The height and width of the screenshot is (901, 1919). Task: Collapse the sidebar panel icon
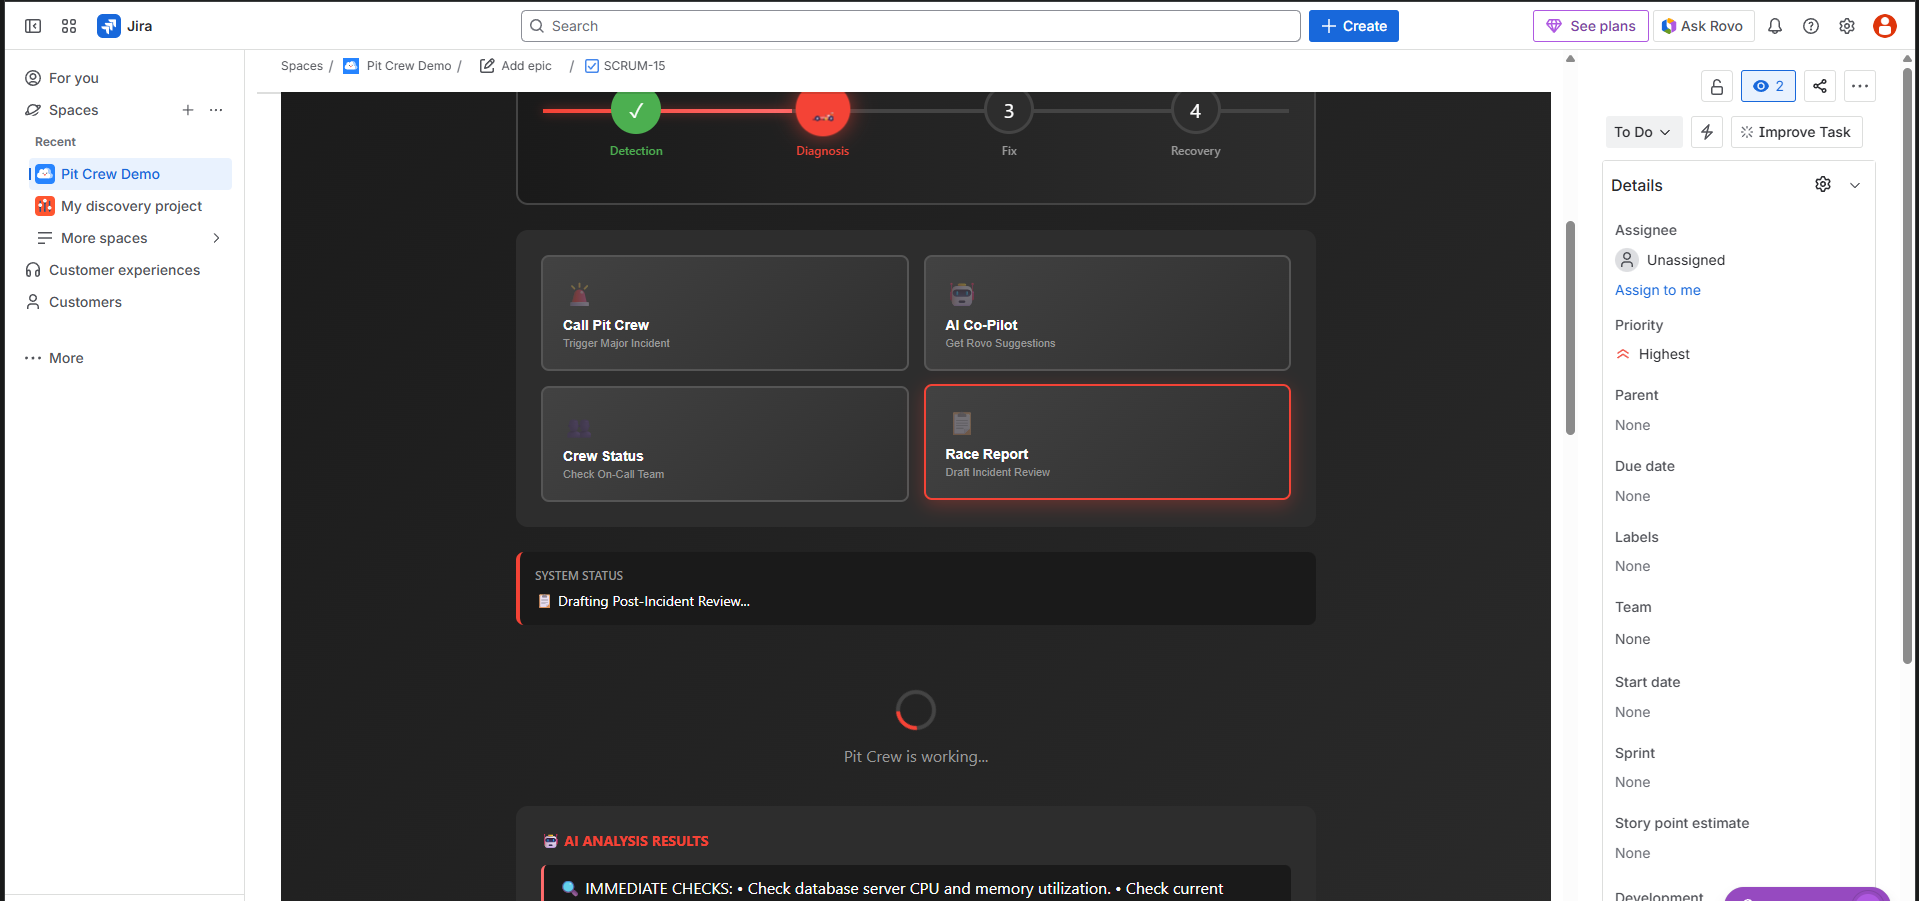[33, 26]
